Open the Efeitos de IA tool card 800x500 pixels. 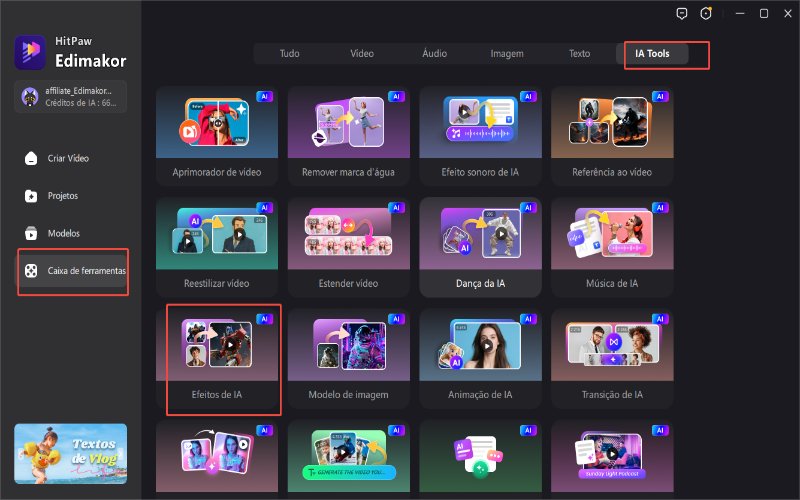pyautogui.click(x=215, y=359)
